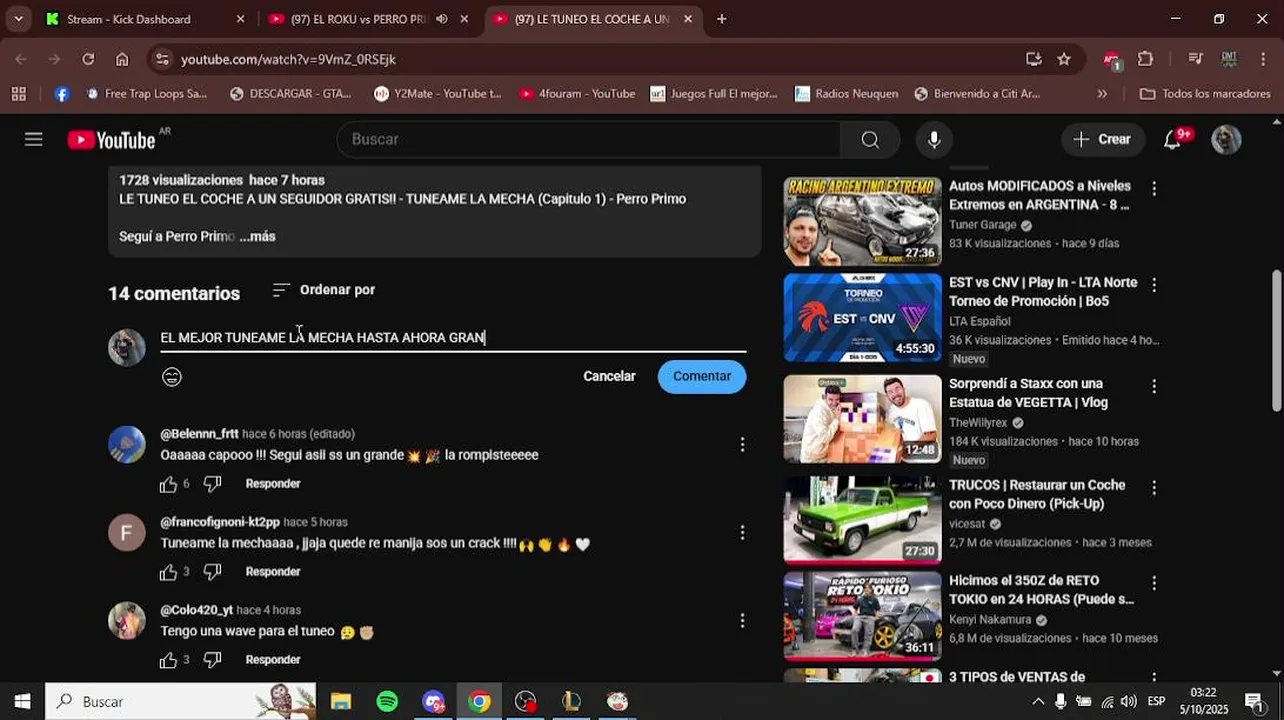Open Discord from the taskbar
The image size is (1284, 720).
[x=433, y=701]
